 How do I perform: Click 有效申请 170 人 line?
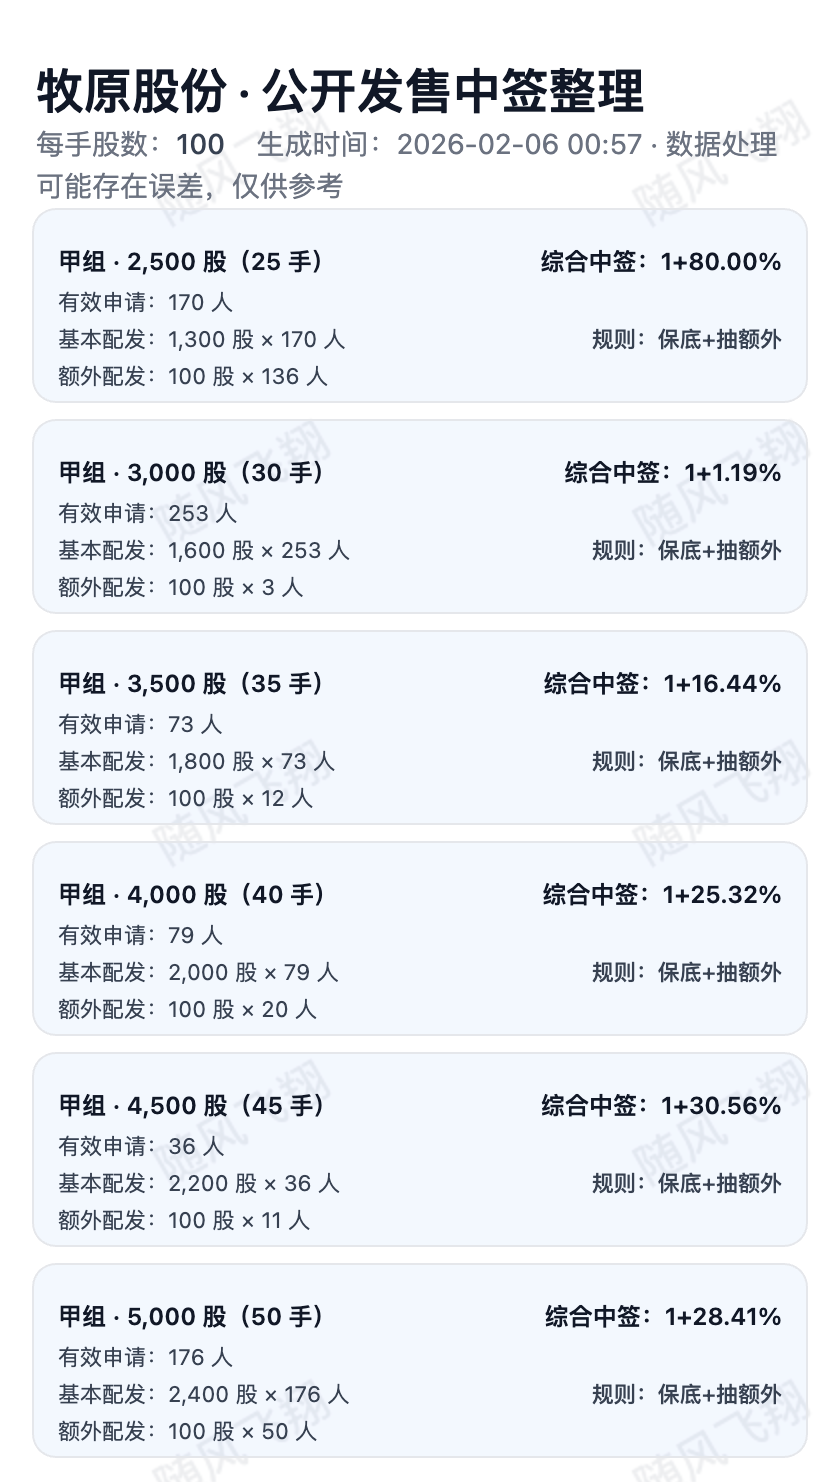click(x=146, y=302)
